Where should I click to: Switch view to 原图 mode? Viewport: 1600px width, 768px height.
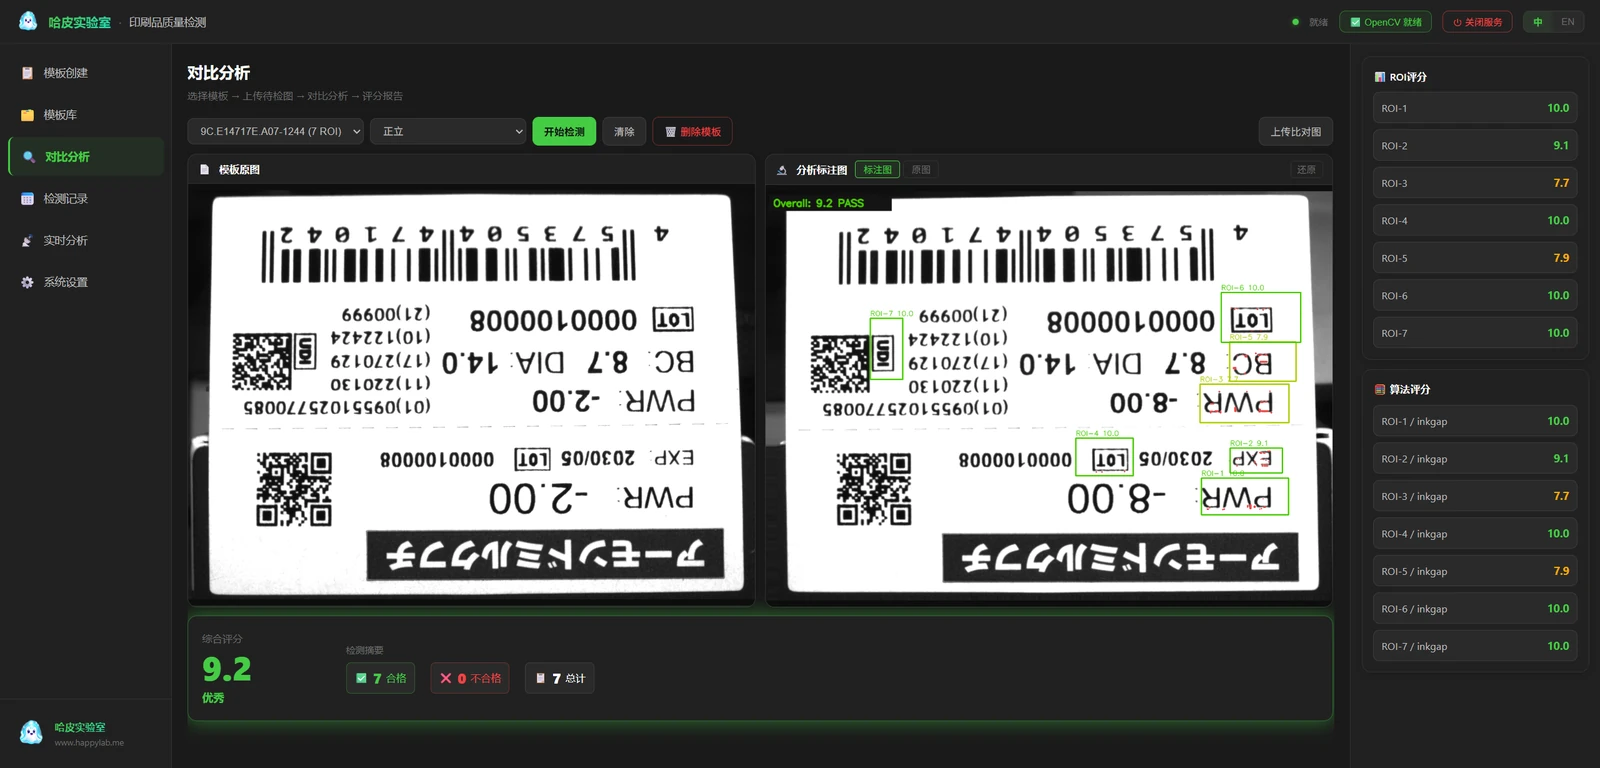click(x=921, y=170)
